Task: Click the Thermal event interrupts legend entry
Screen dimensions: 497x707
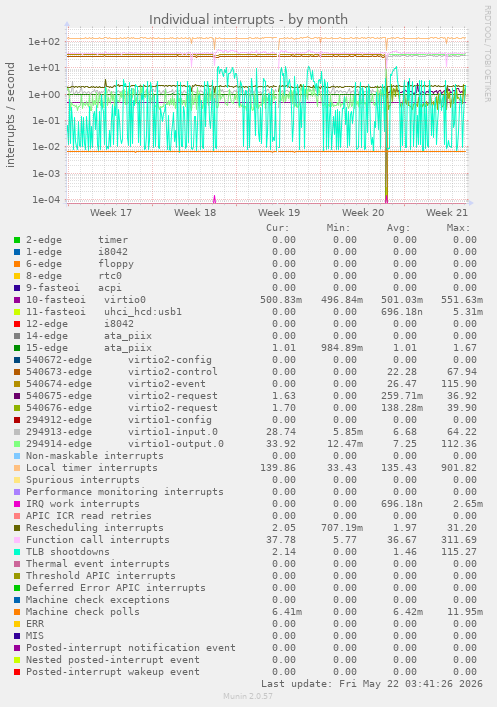Action: tap(97, 564)
